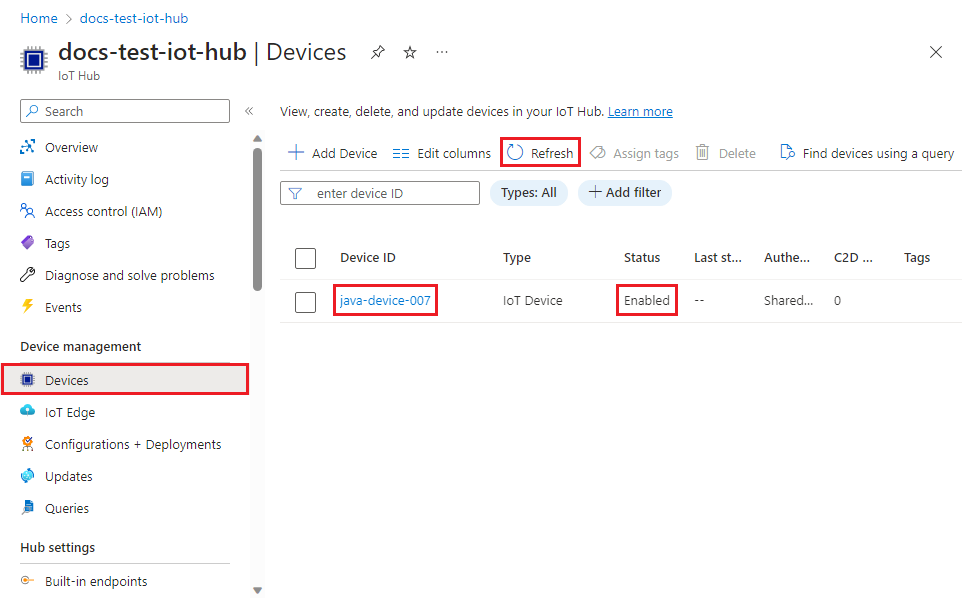Image resolution: width=972 pixels, height=598 pixels.
Task: Collapse the sidebar with double chevron
Action: [x=249, y=111]
